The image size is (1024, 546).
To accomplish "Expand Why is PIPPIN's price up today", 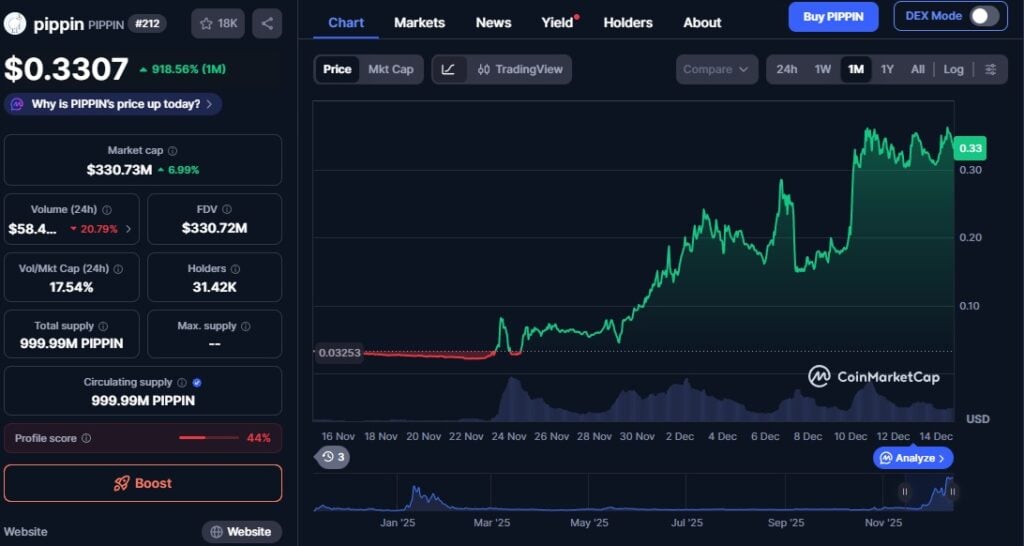I will tap(113, 104).
